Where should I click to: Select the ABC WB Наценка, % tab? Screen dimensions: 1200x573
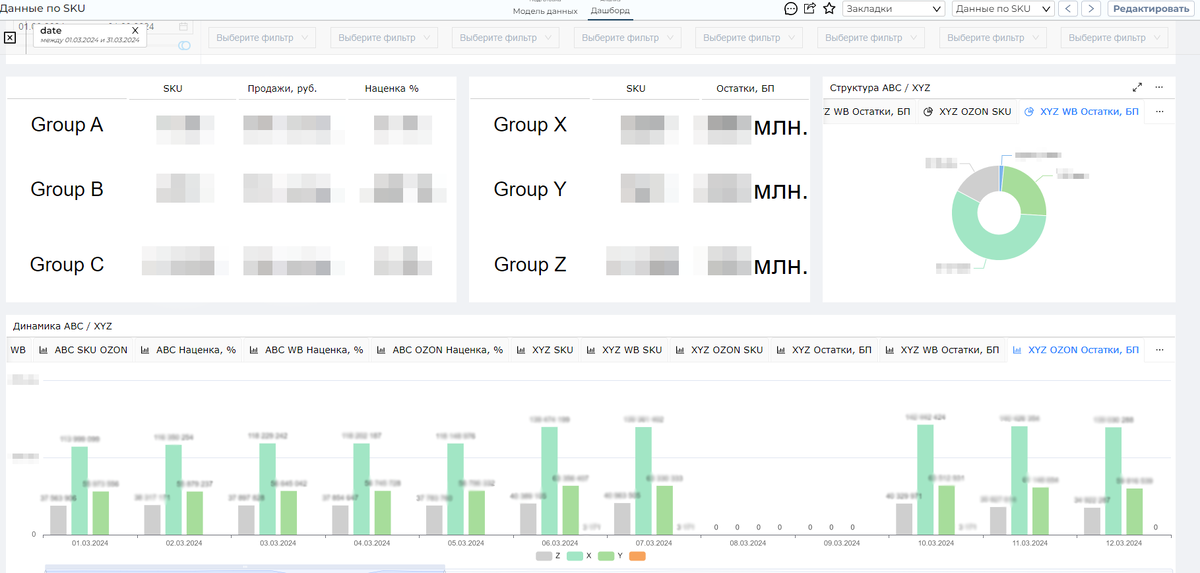[x=306, y=350]
